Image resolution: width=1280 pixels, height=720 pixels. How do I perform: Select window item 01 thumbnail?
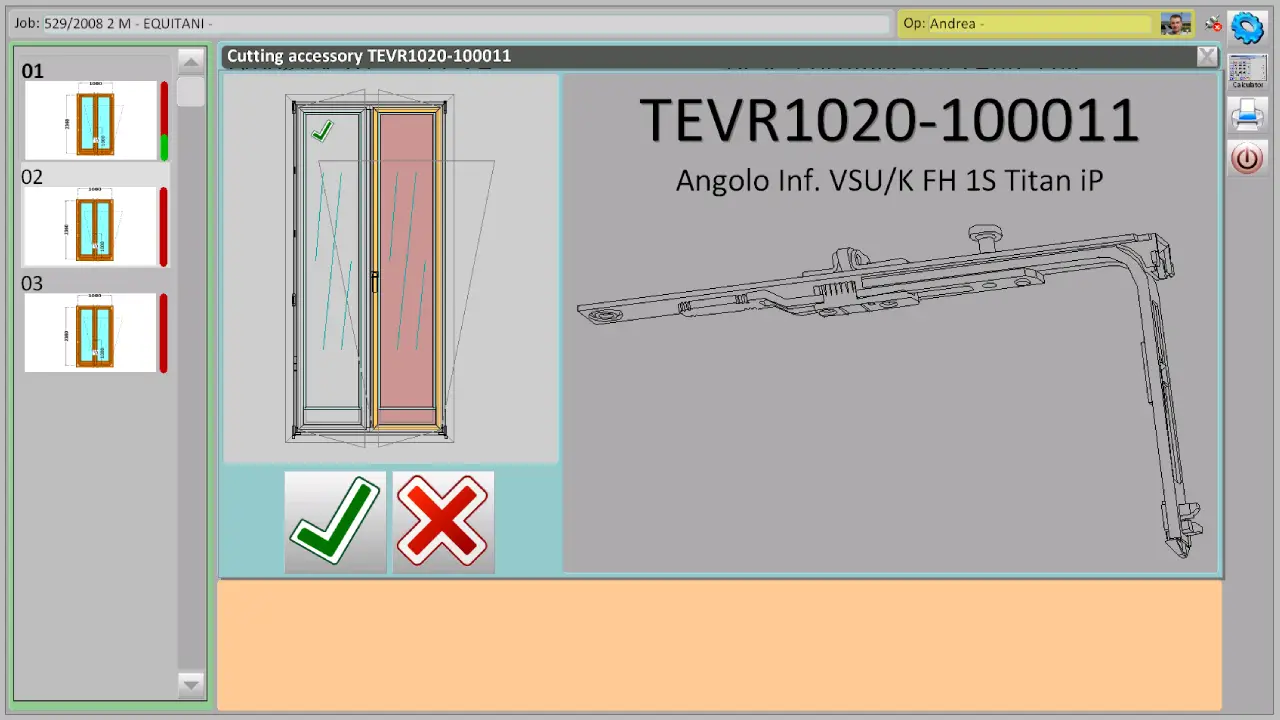pyautogui.click(x=91, y=121)
